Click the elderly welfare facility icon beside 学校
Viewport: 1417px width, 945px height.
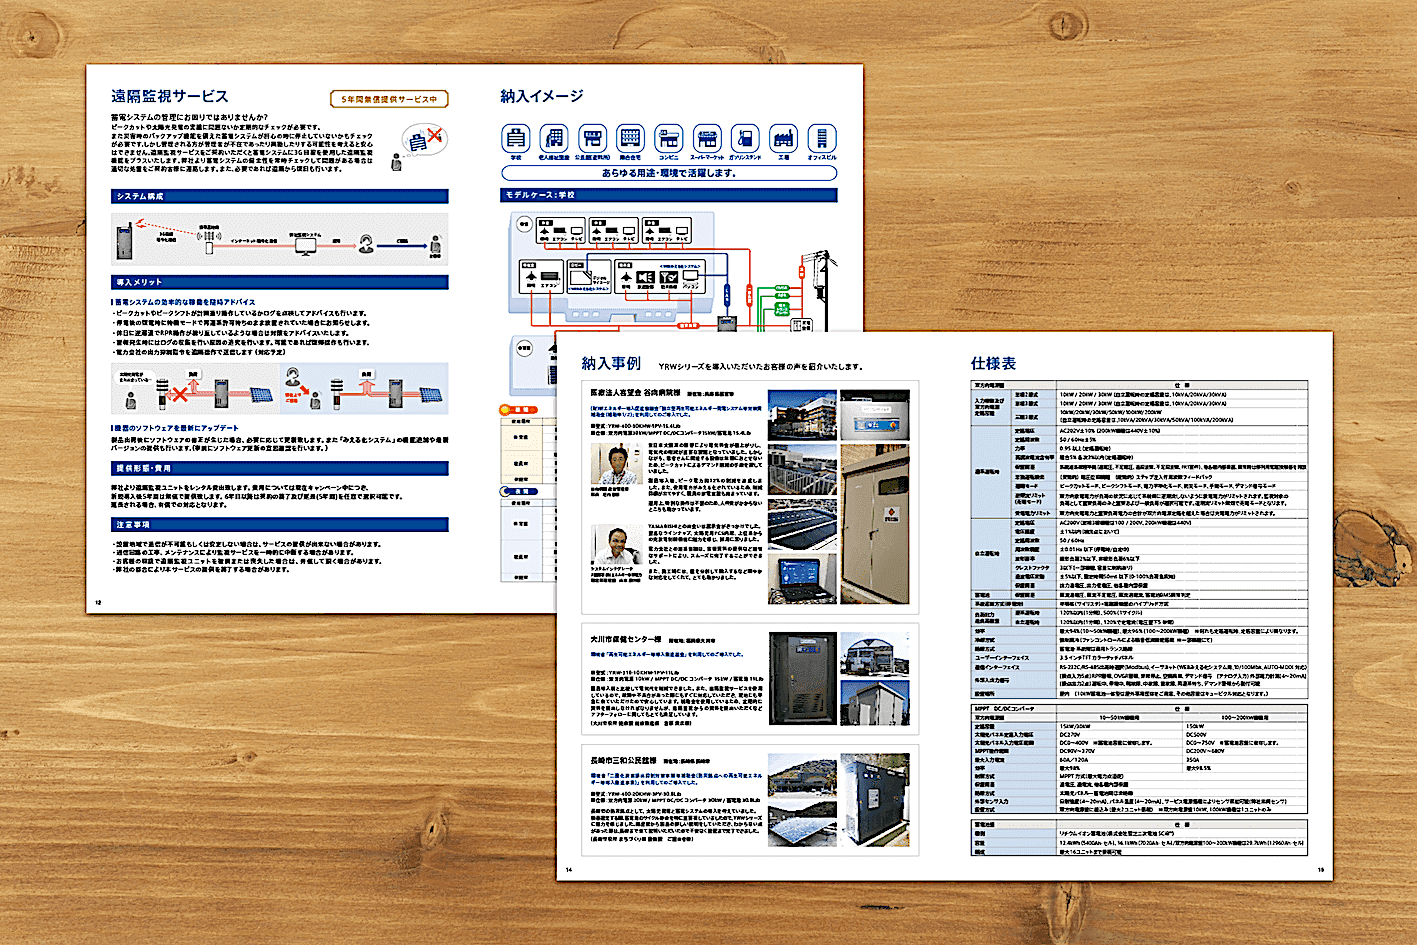(x=554, y=138)
